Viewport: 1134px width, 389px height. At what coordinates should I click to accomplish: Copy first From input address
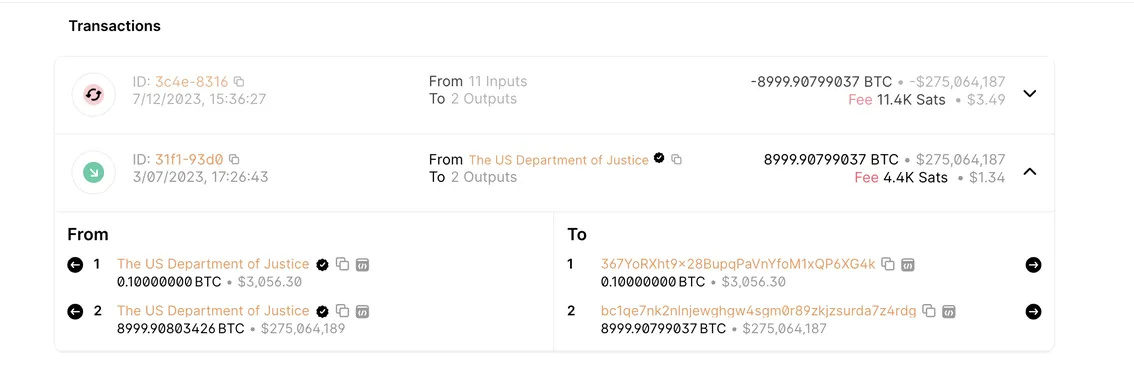click(343, 265)
